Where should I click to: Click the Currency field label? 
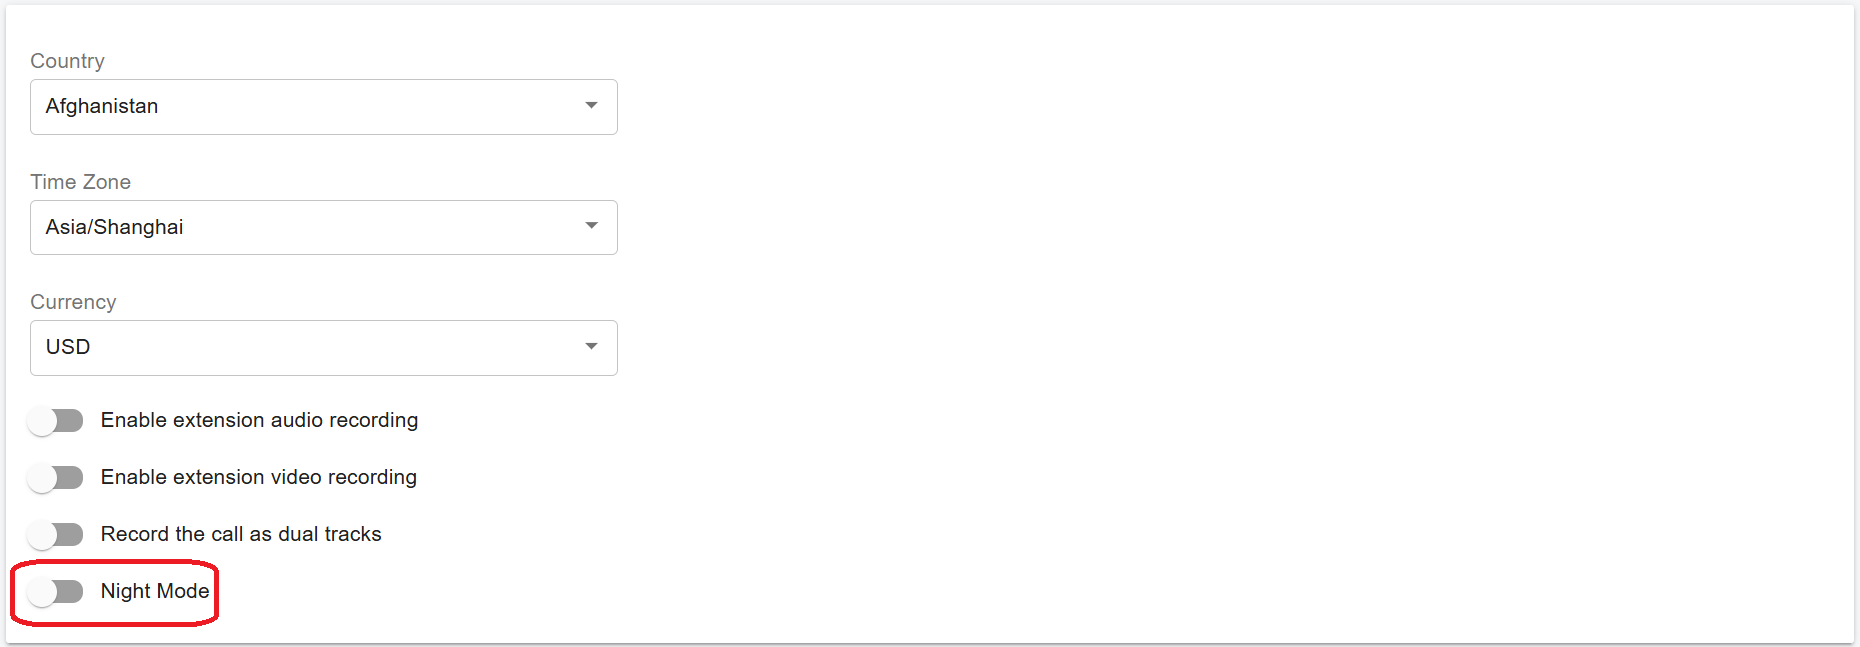click(x=73, y=302)
